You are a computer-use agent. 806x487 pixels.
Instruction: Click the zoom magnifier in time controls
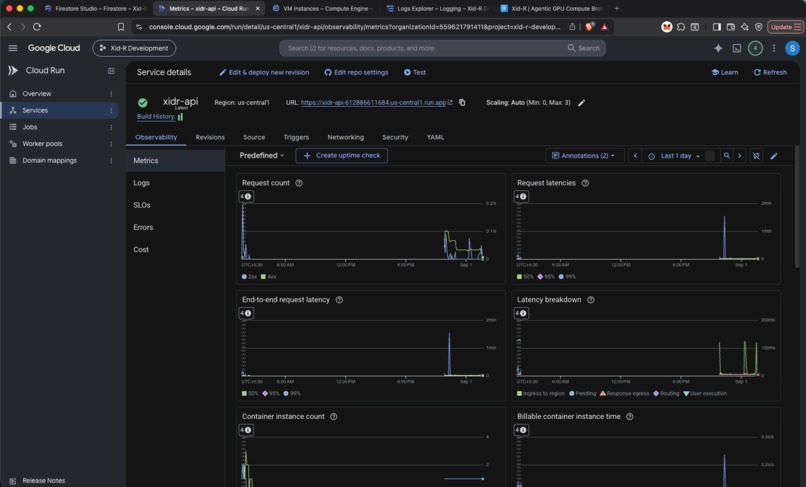coord(727,155)
